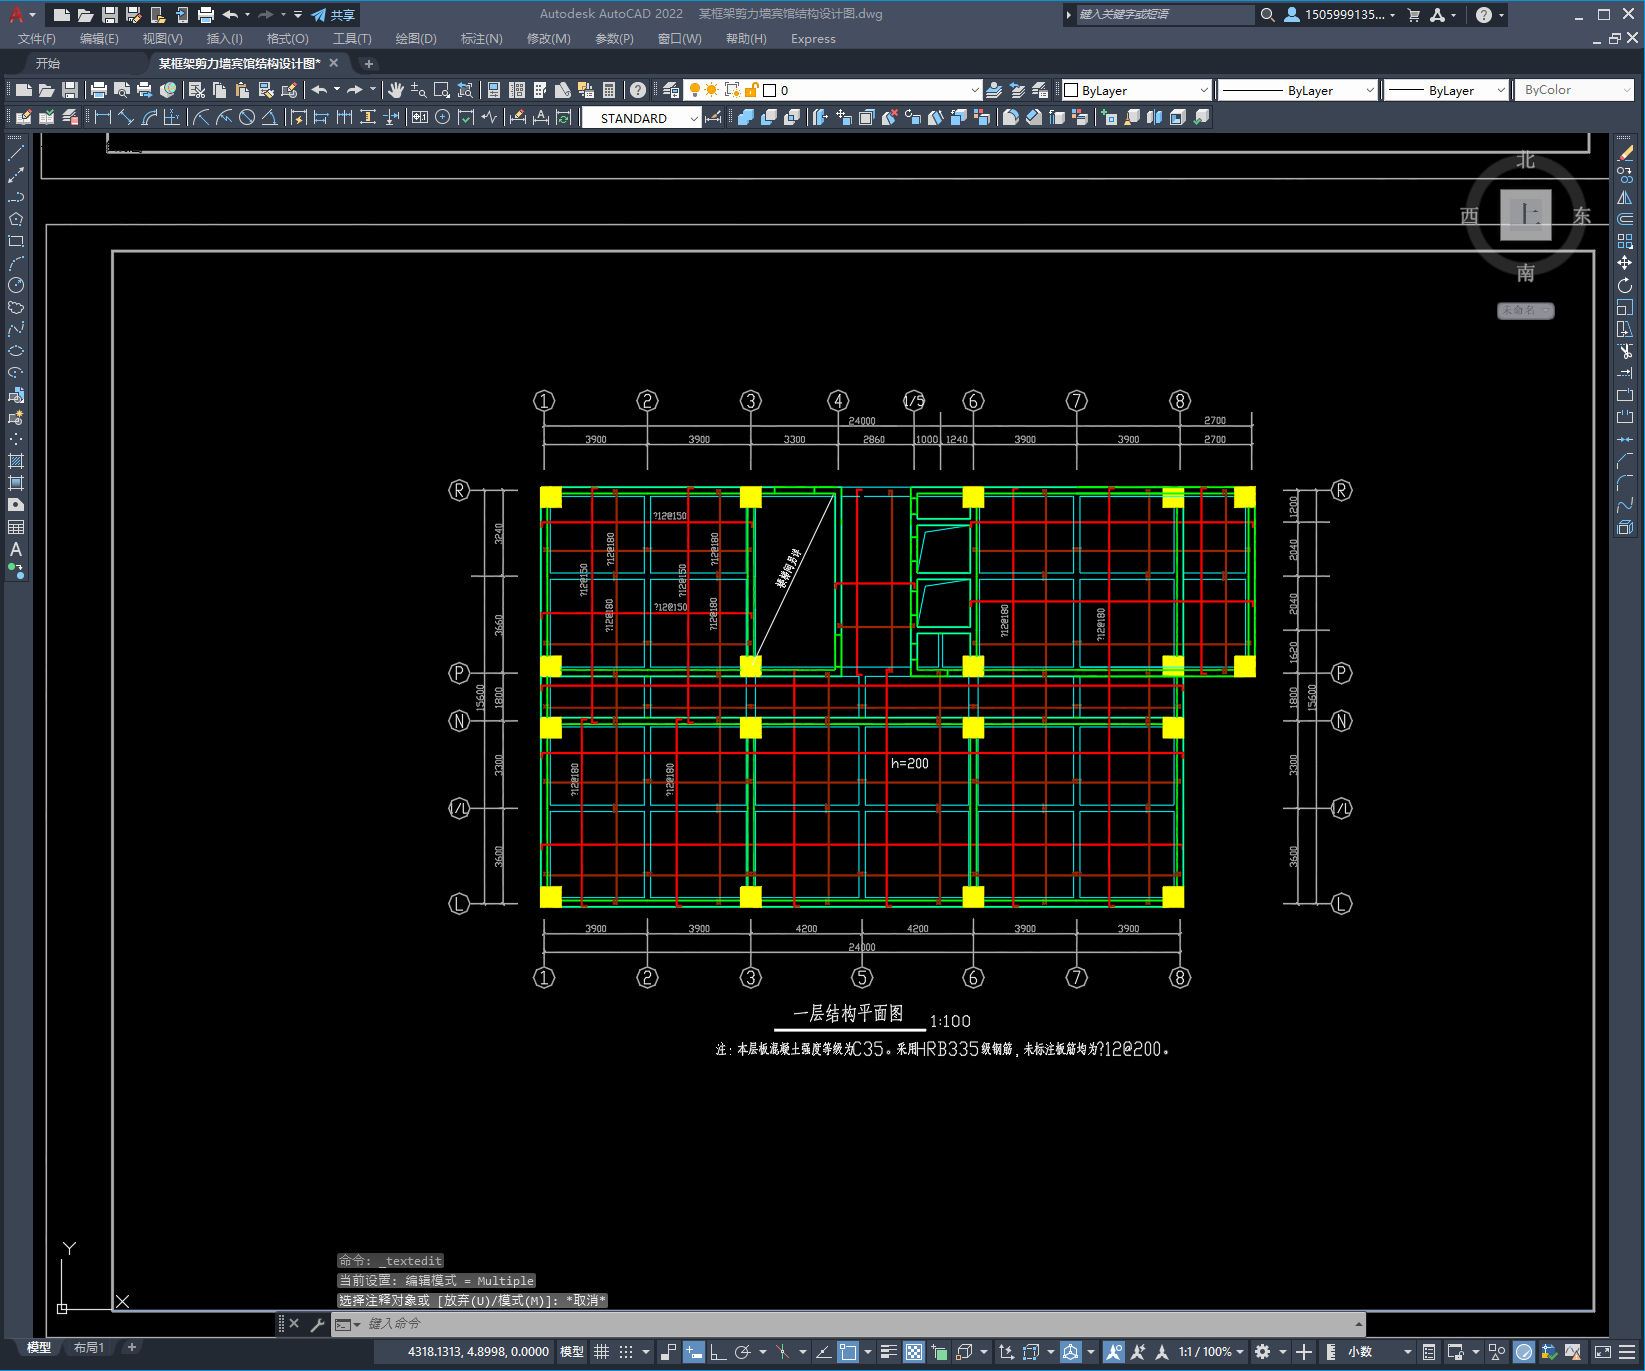Select the Linear dimension tool
Viewport: 1645px width, 1371px height.
pyautogui.click(x=103, y=117)
